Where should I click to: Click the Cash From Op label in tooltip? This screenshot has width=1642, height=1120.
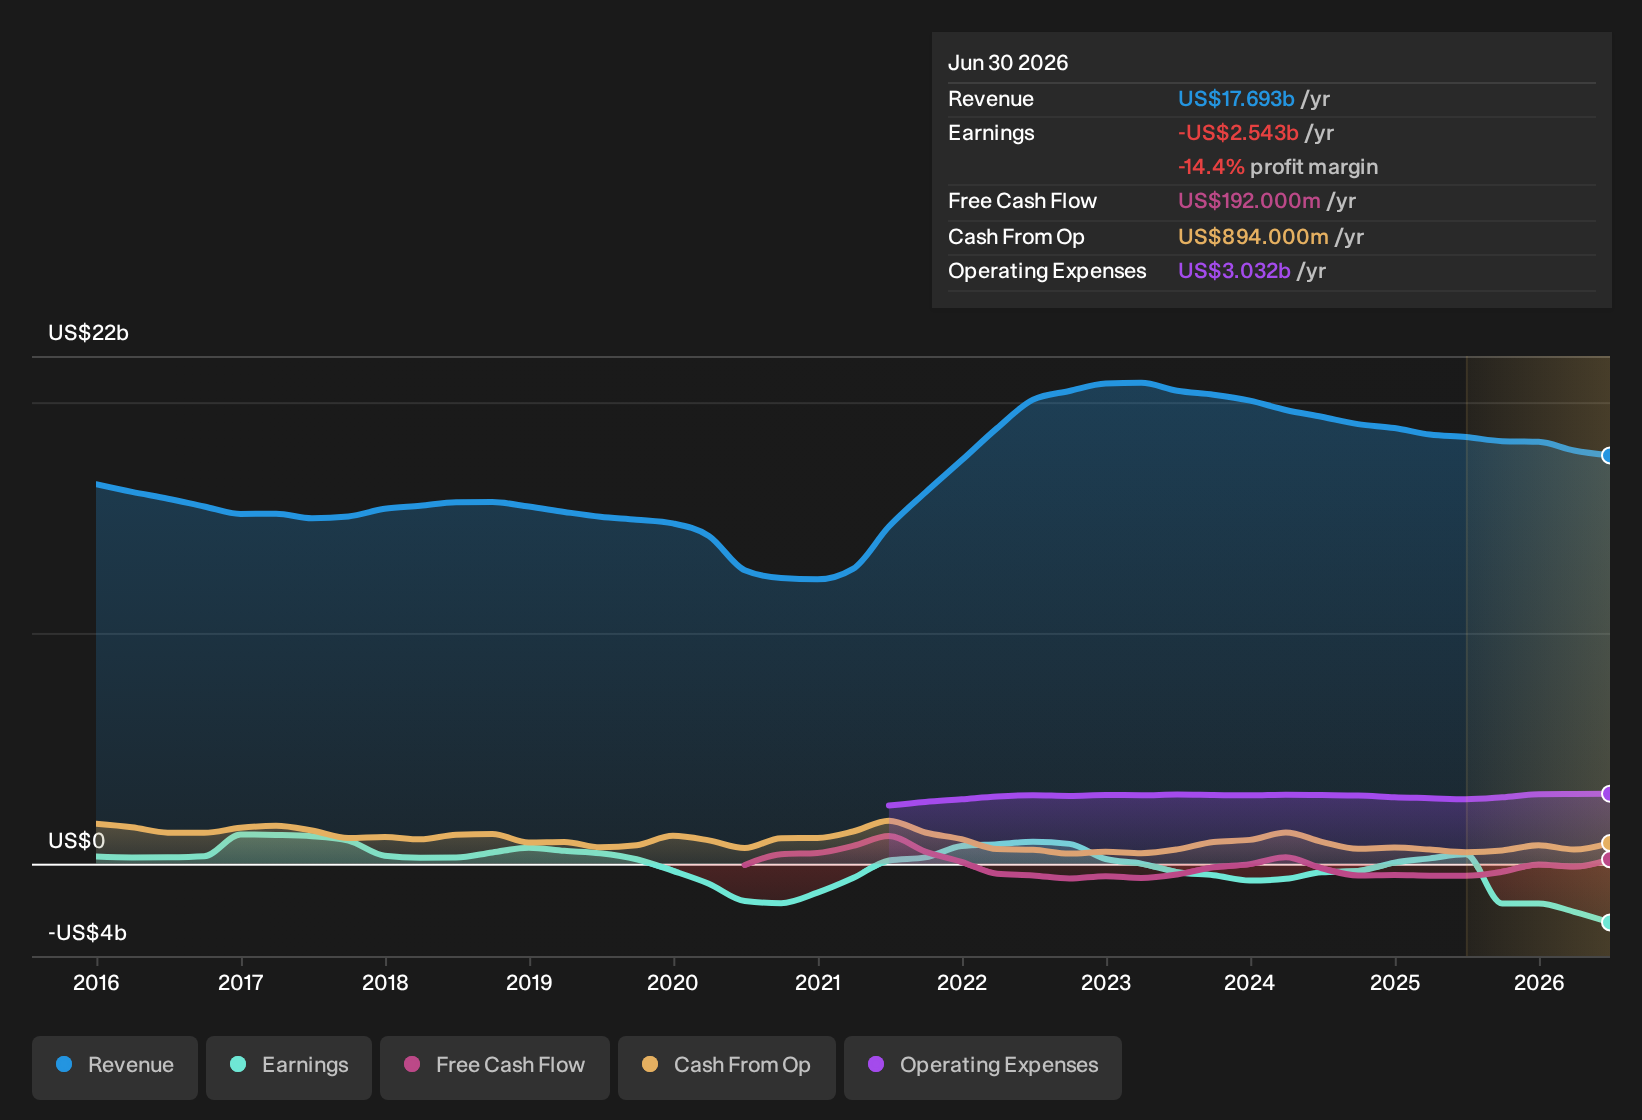click(1016, 237)
